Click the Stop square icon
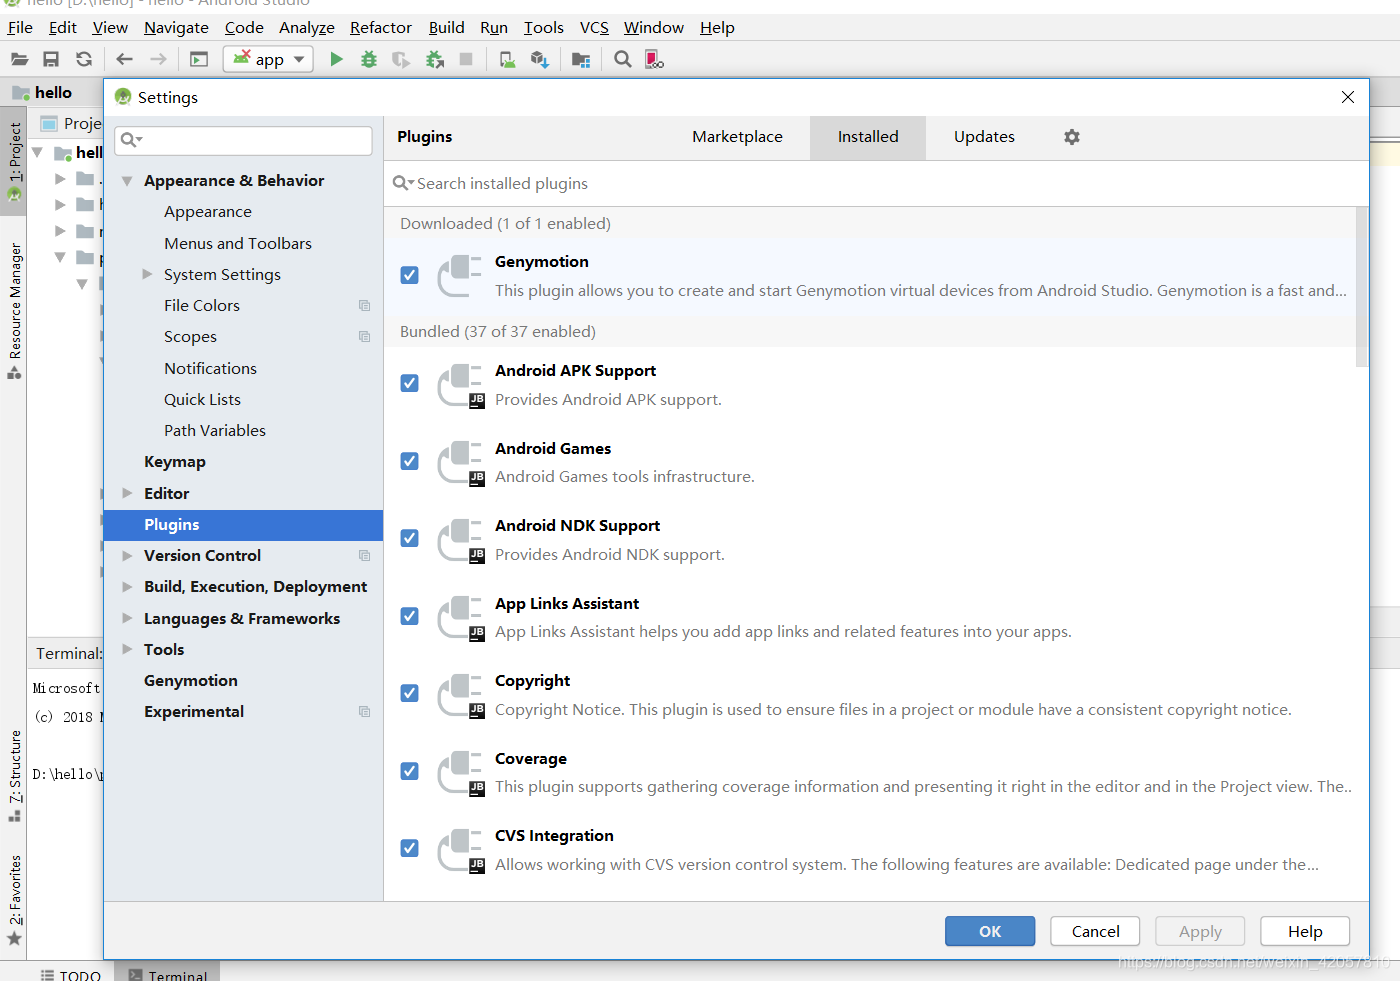The image size is (1400, 981). pyautogui.click(x=466, y=60)
